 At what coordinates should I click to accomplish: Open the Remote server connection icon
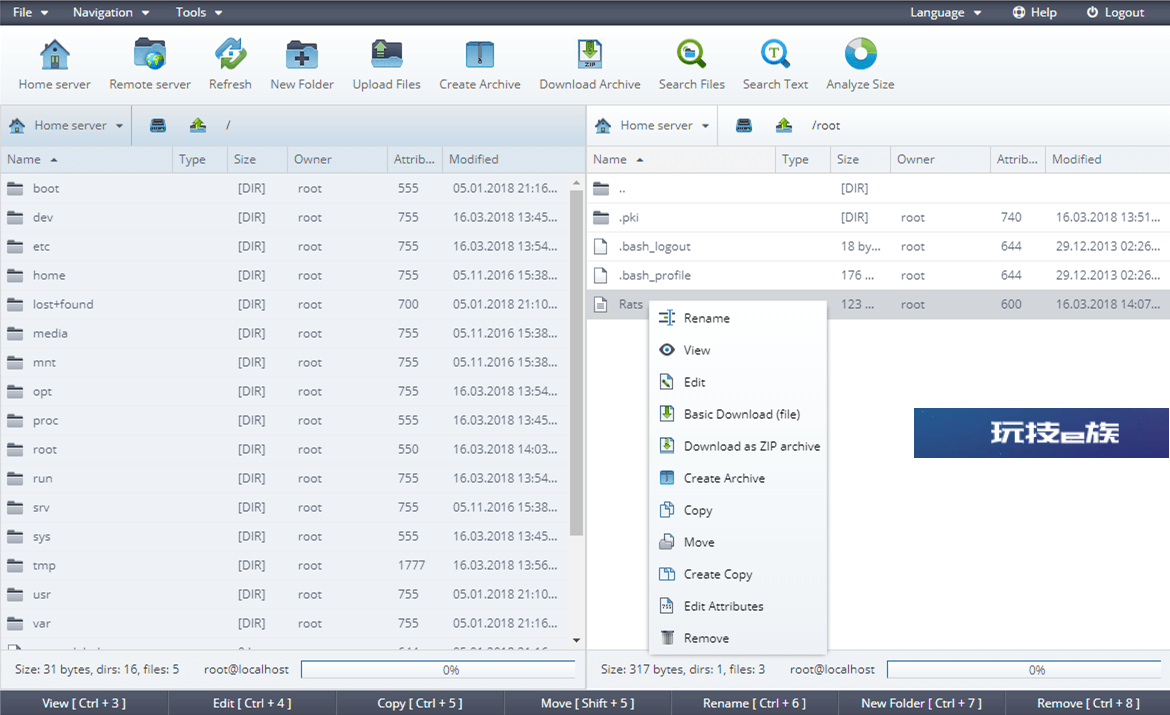[150, 54]
